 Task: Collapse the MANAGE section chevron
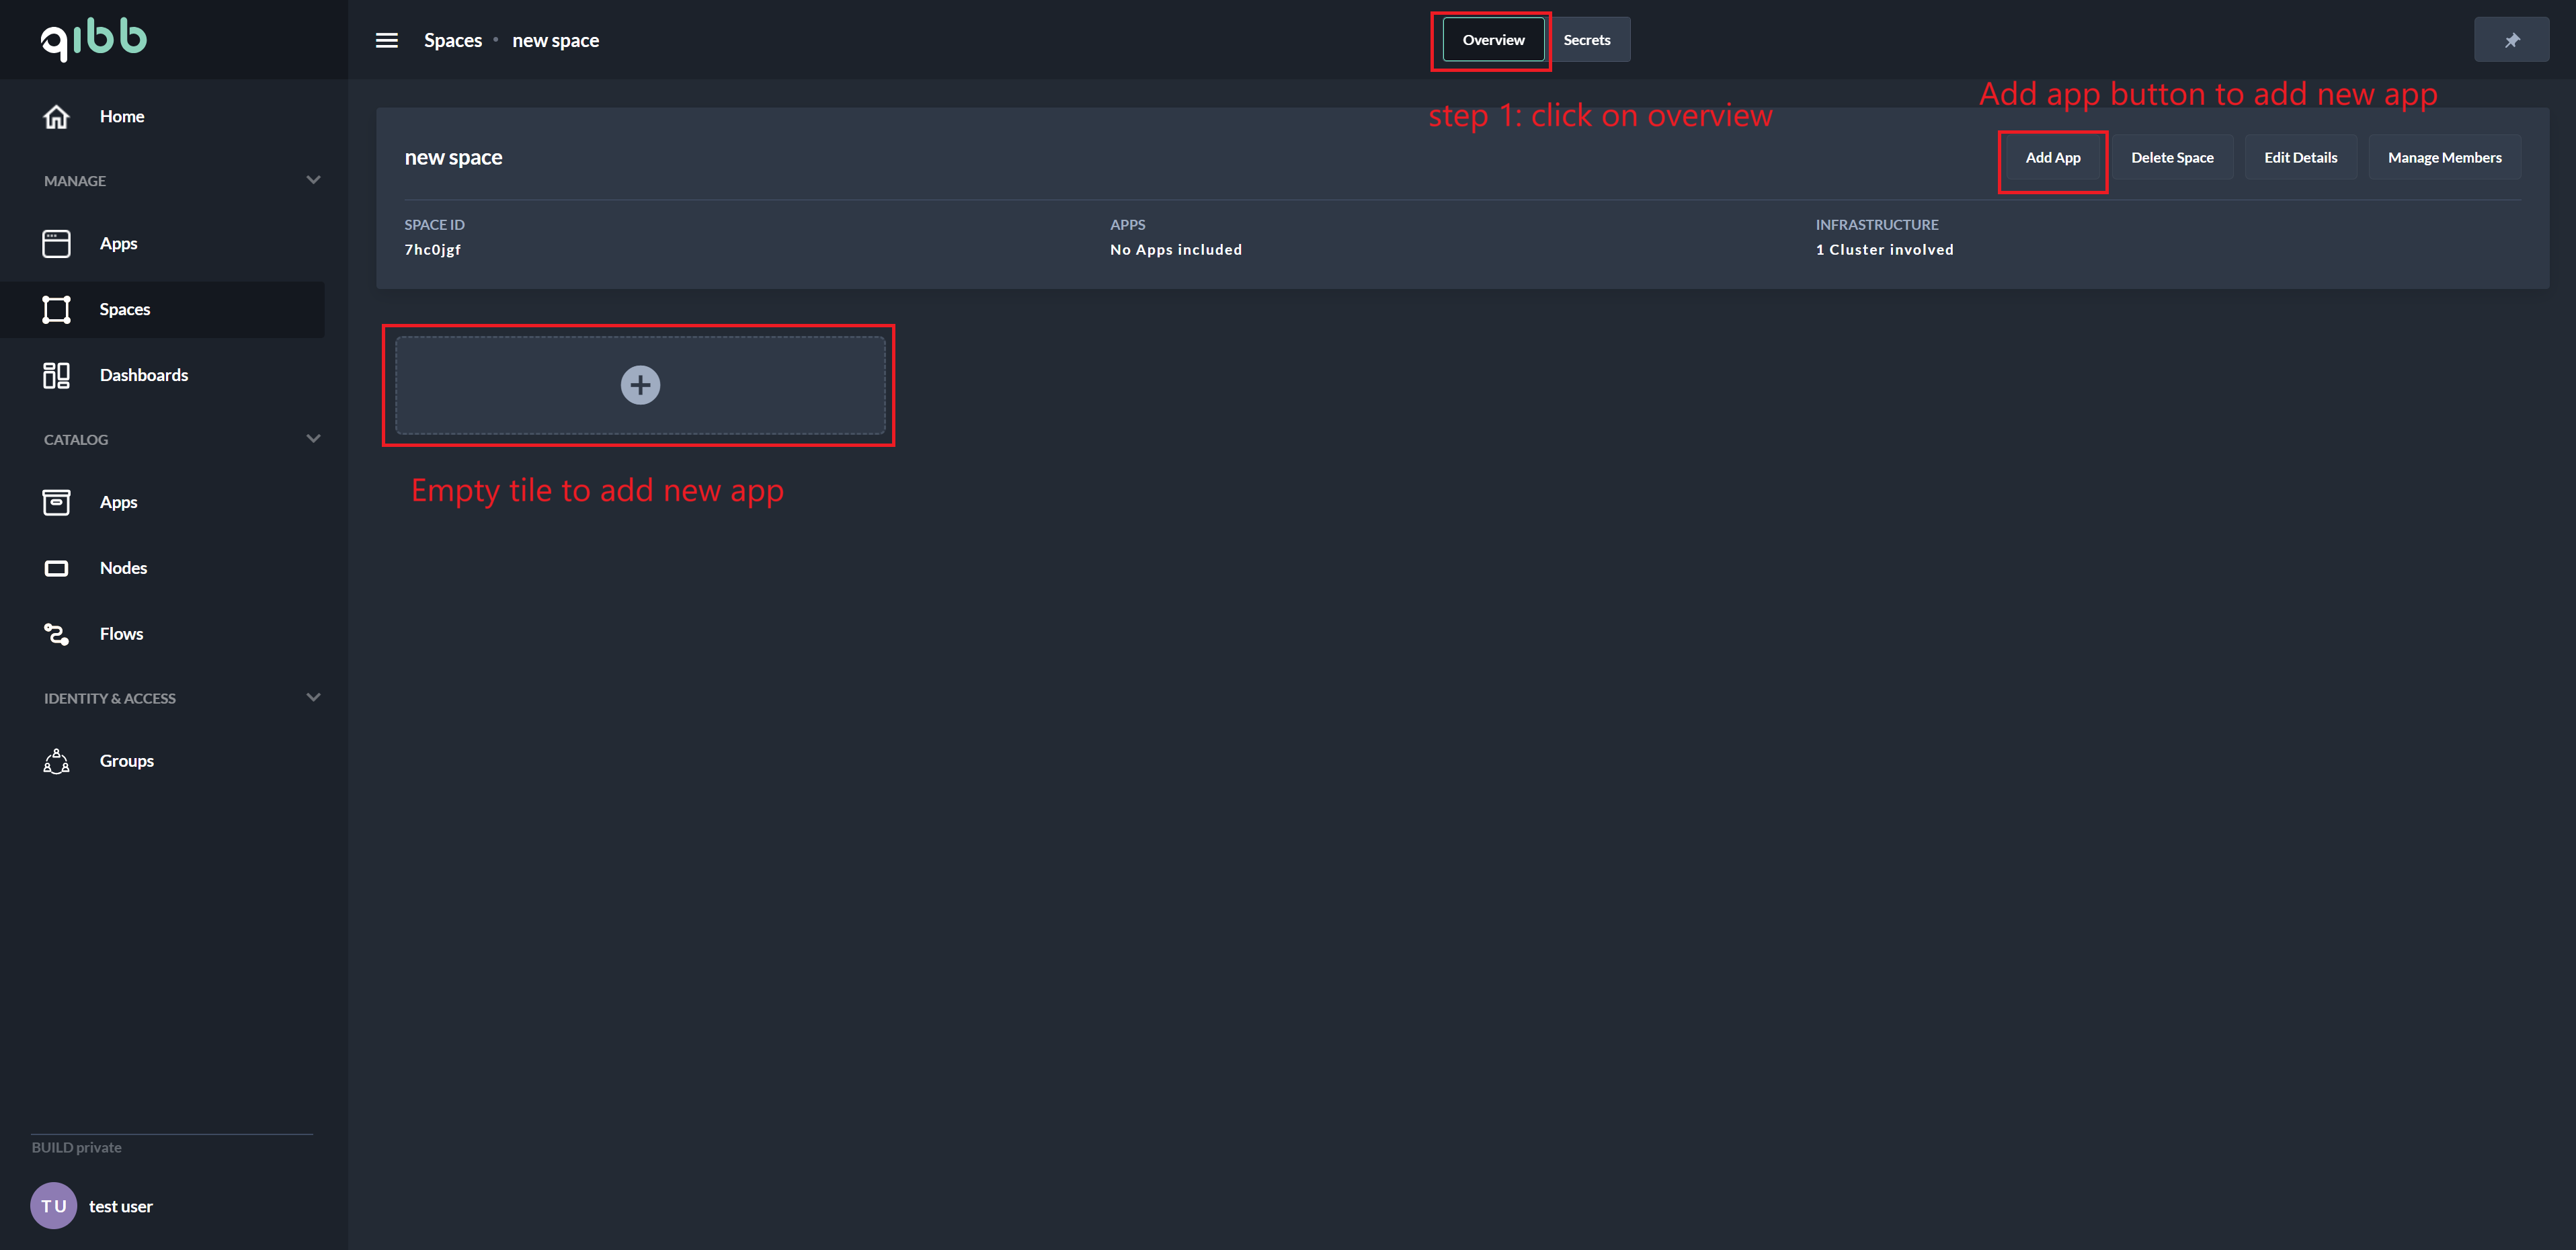pos(313,180)
